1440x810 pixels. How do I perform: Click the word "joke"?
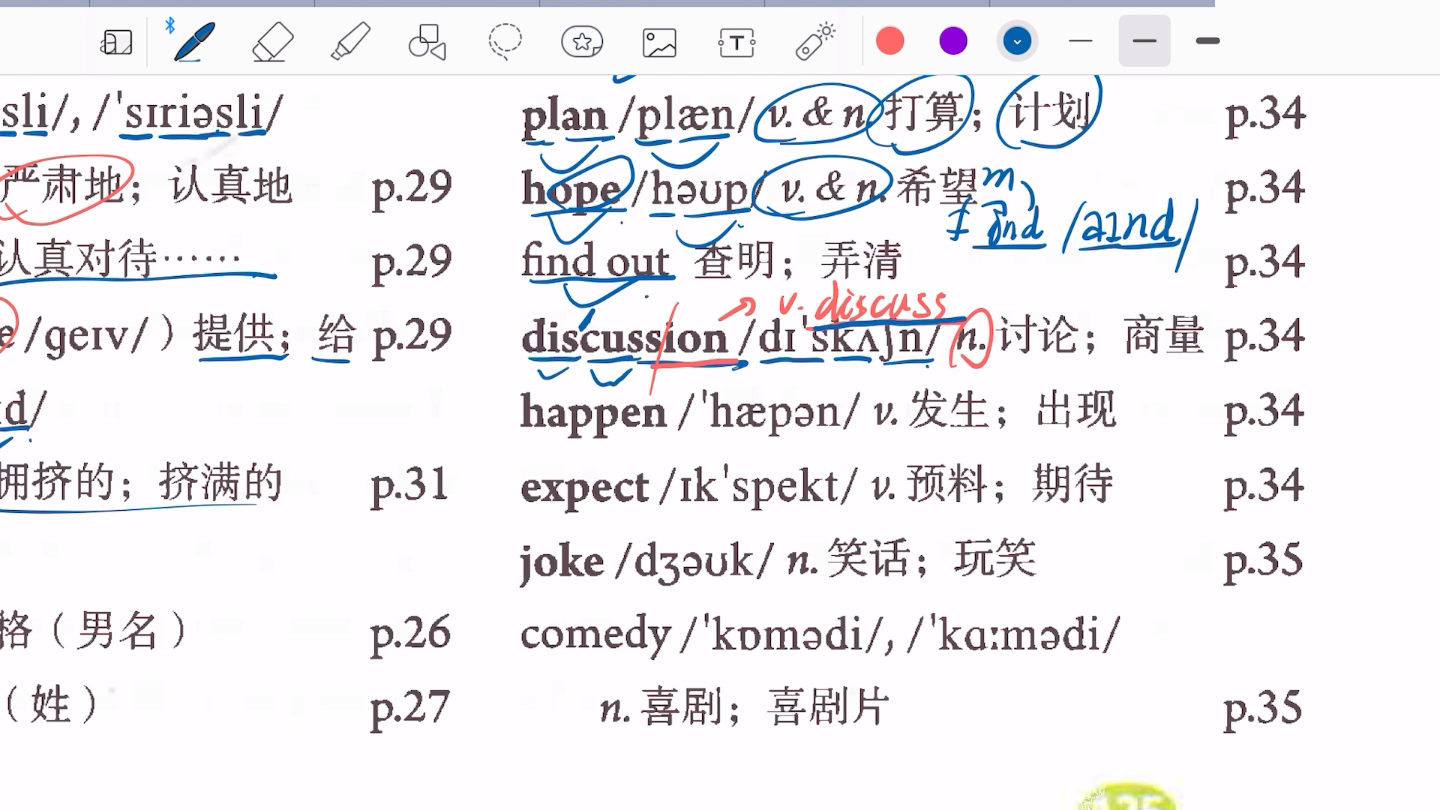(562, 560)
